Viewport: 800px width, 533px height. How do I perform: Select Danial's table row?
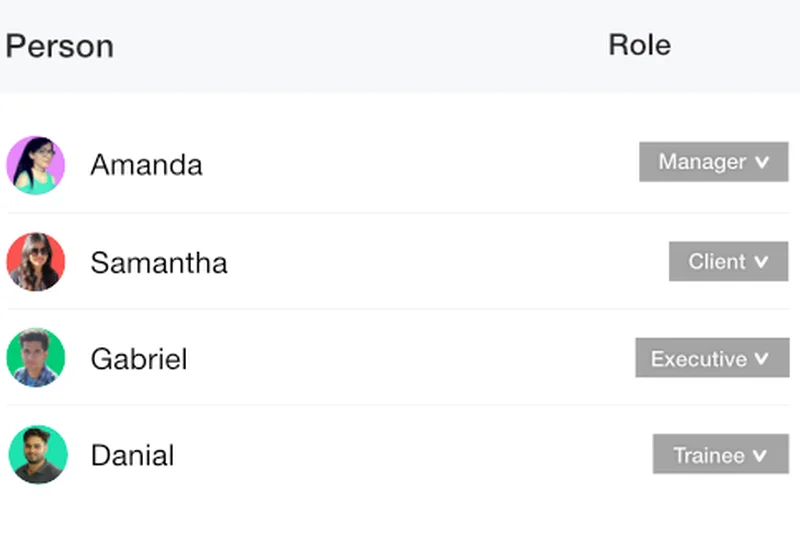pos(400,455)
